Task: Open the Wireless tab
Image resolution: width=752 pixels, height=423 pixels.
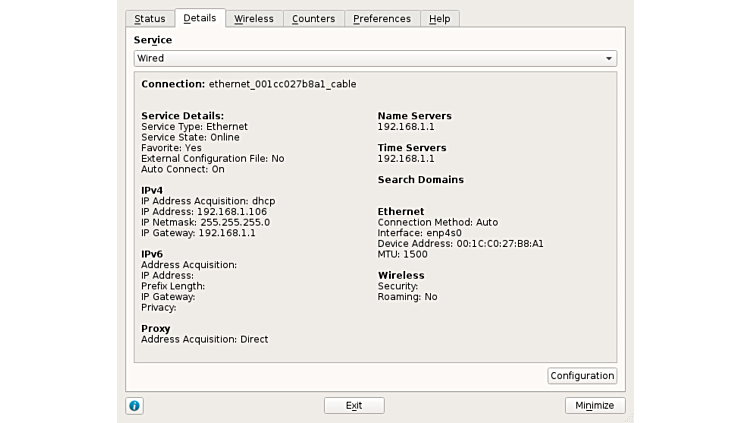Action: pyautogui.click(x=253, y=19)
